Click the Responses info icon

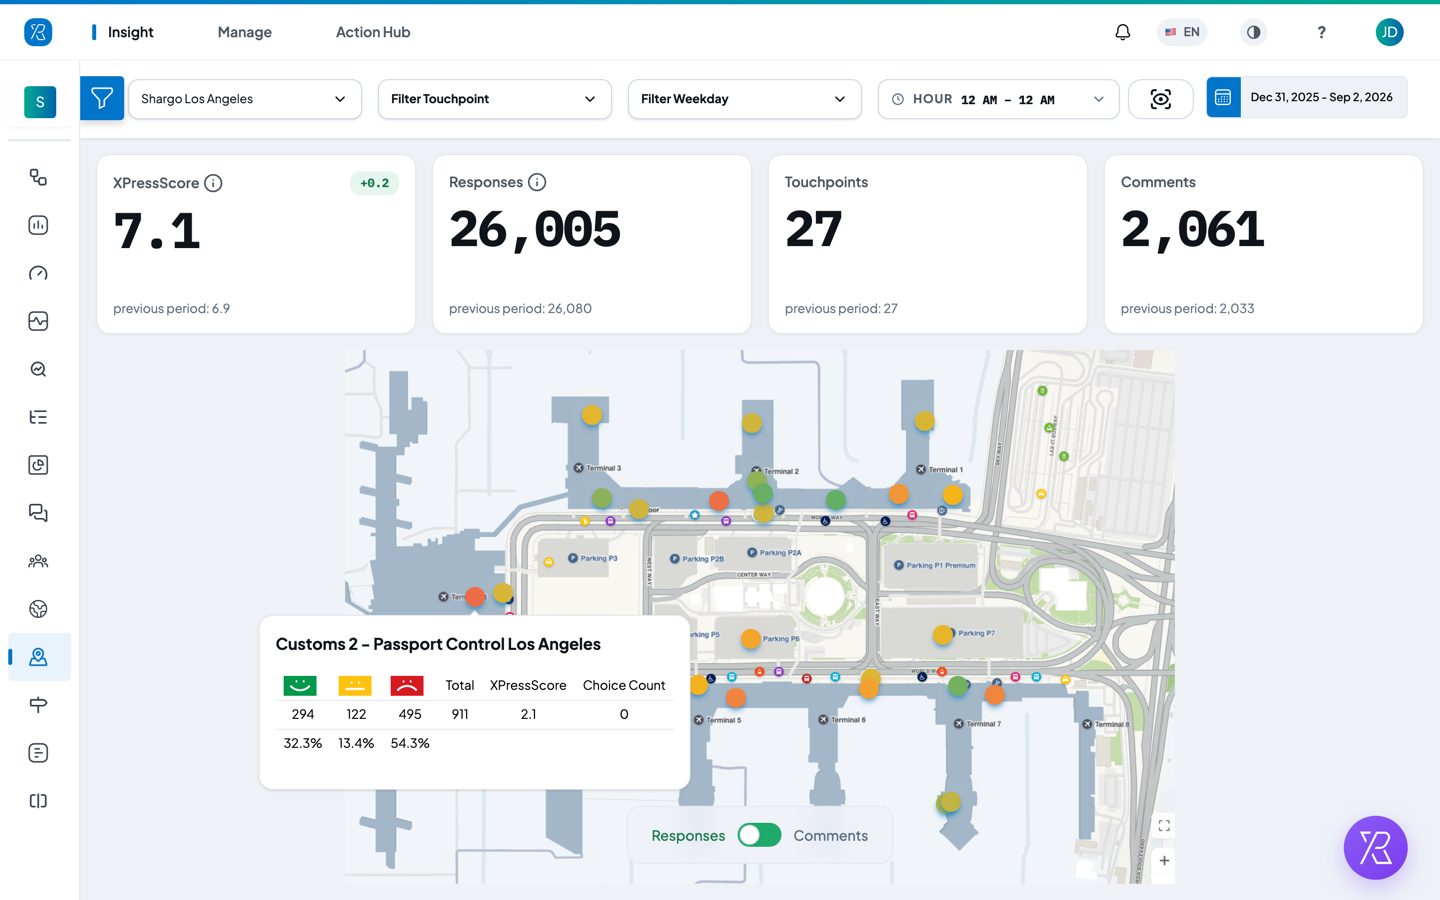pos(537,182)
